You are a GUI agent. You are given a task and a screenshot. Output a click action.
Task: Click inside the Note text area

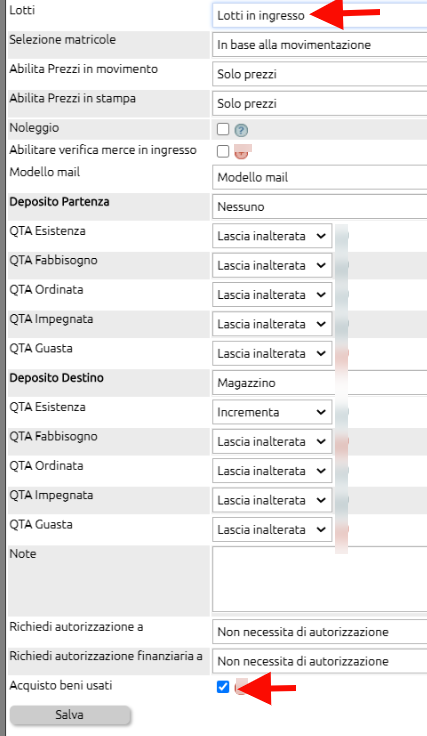320,579
